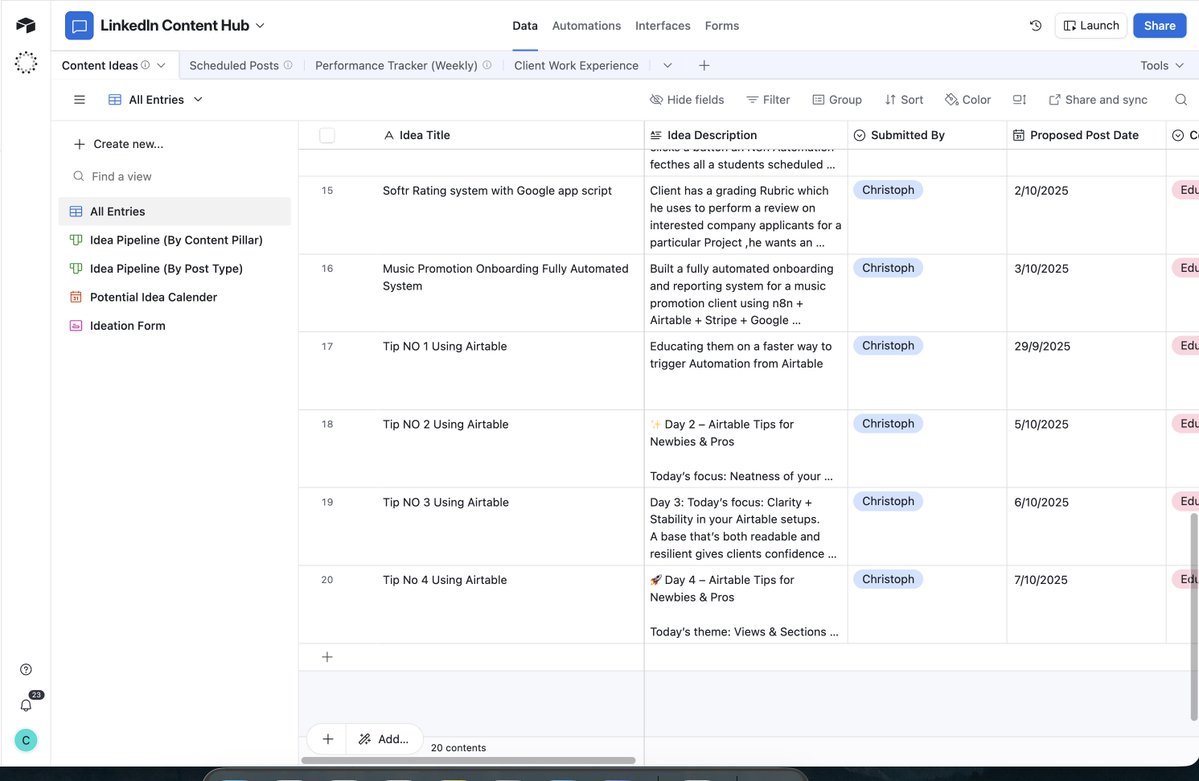Show info for Performance Tracker table
The width and height of the screenshot is (1199, 781).
[x=487, y=65]
